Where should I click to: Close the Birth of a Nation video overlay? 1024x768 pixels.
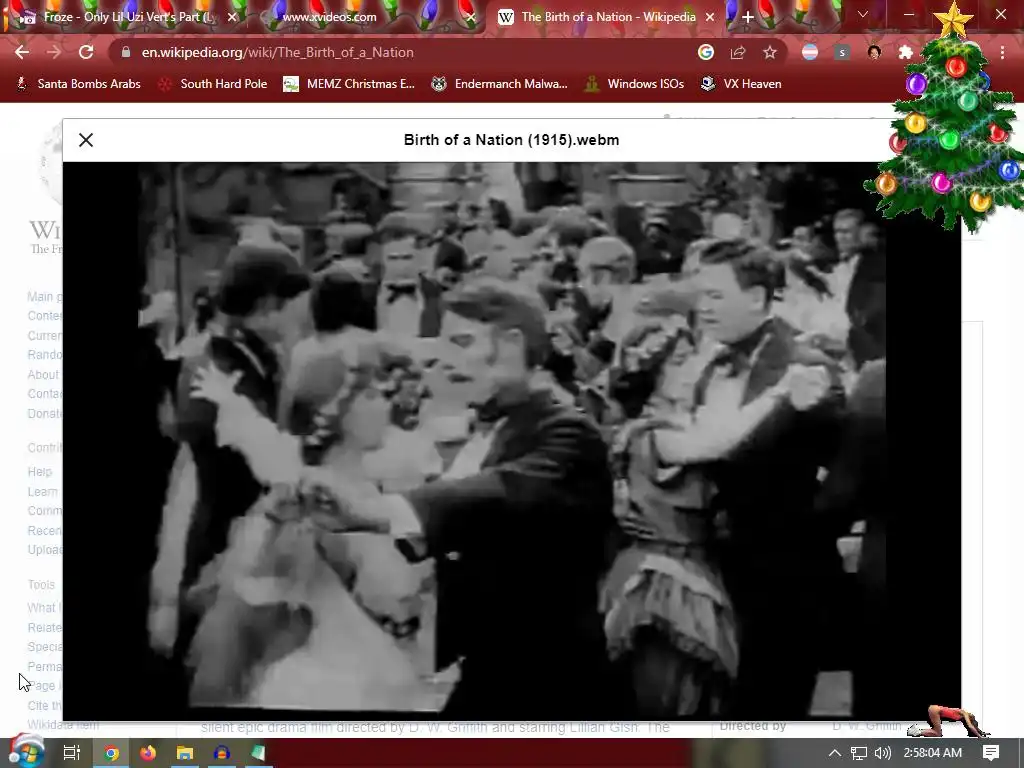tap(86, 140)
